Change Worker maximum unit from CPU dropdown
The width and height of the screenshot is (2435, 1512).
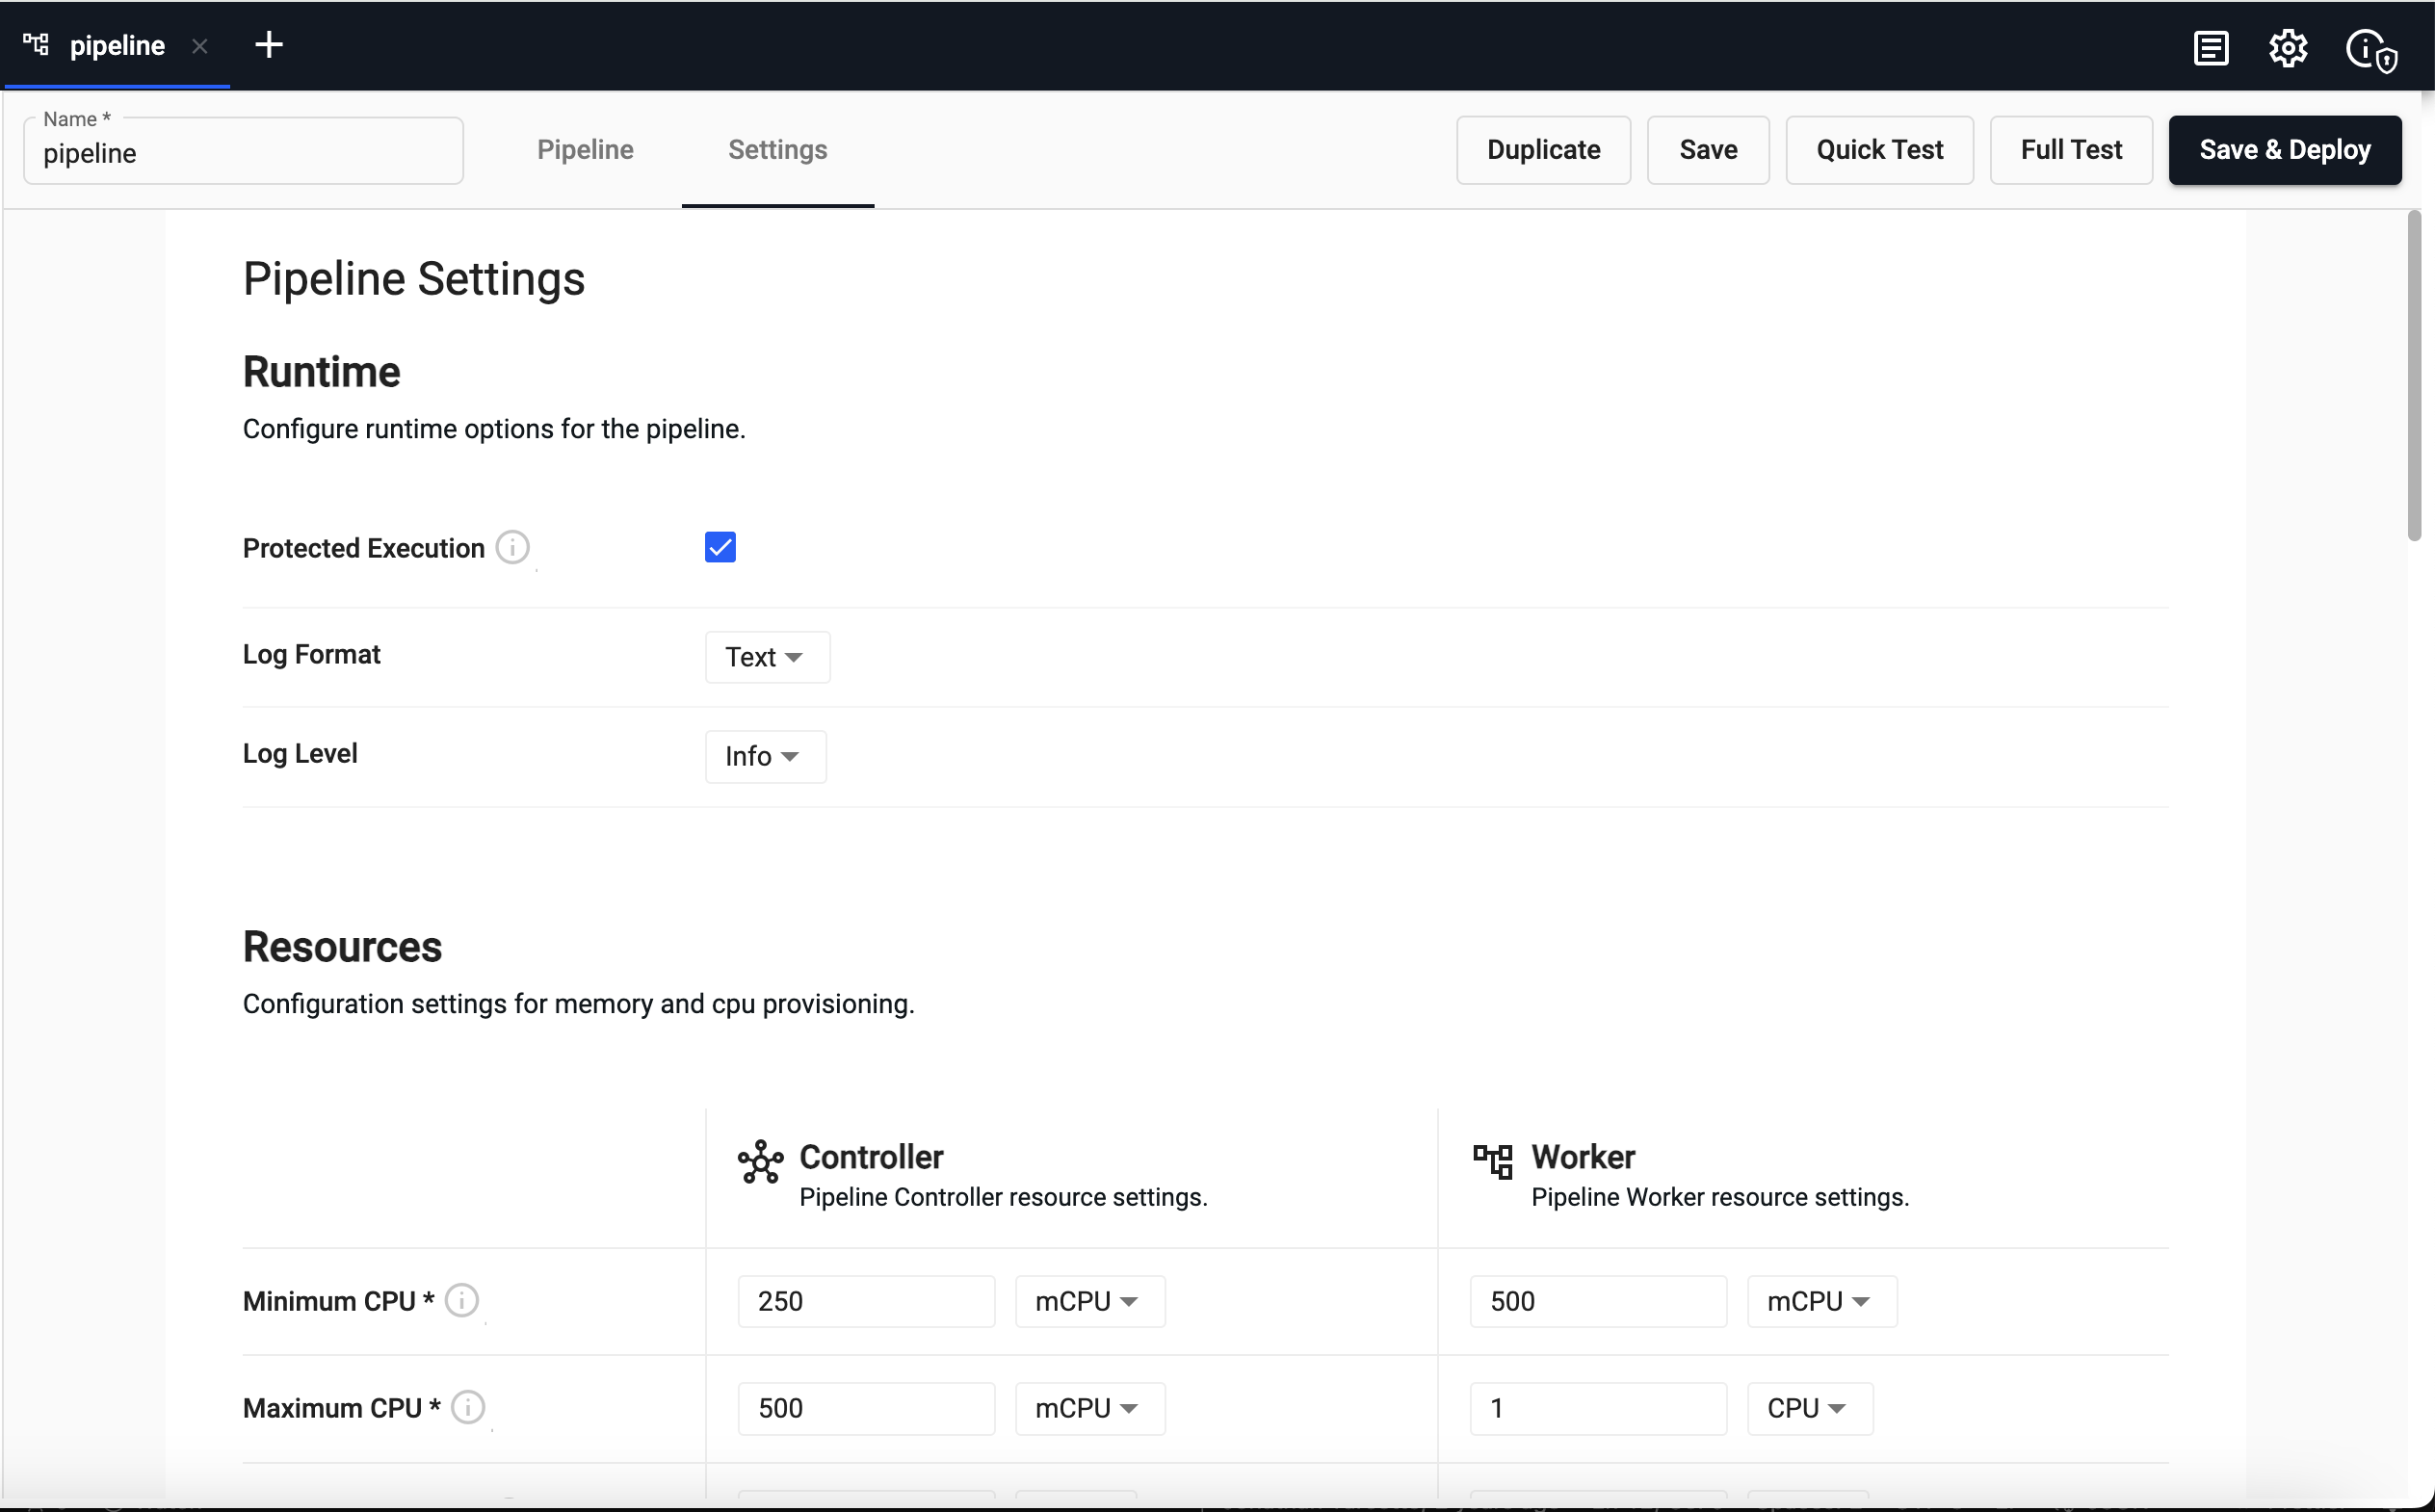[x=1807, y=1407]
